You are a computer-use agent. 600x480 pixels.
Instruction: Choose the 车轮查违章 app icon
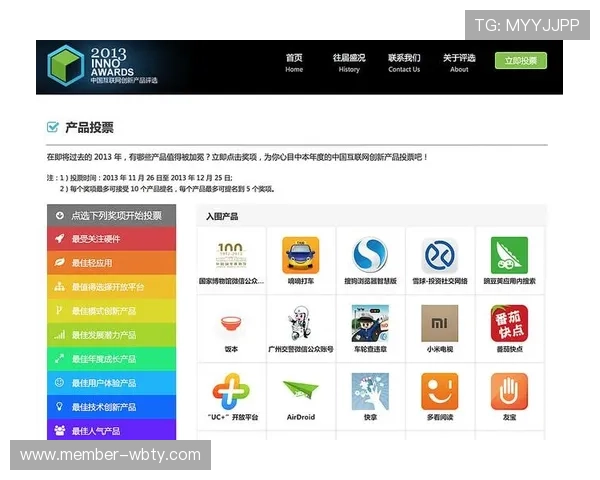[x=370, y=323]
